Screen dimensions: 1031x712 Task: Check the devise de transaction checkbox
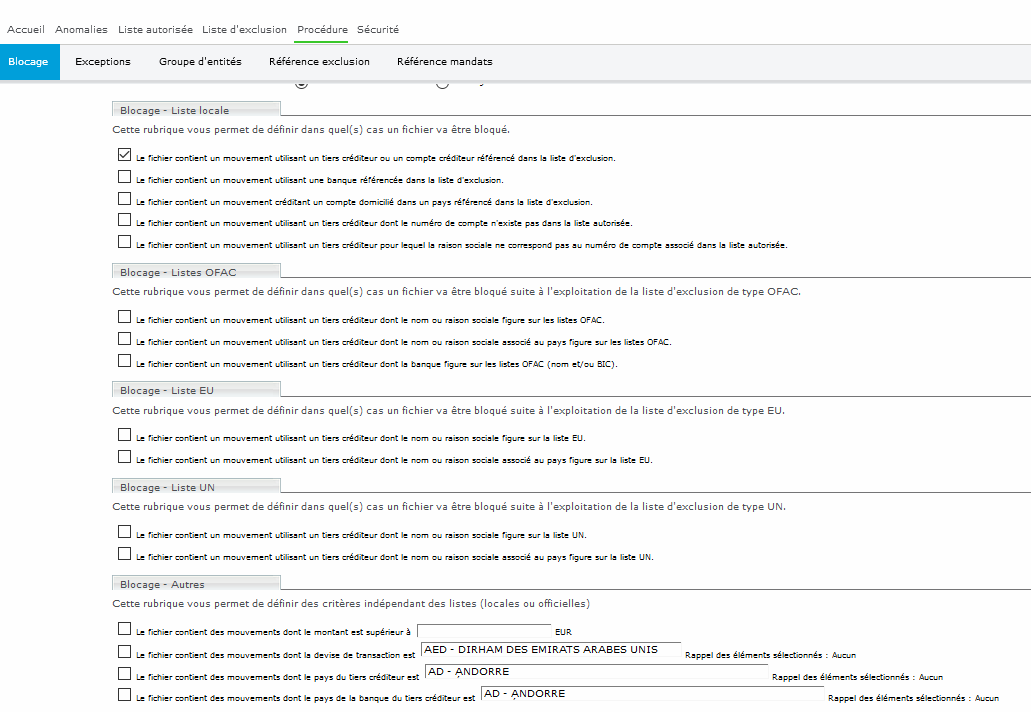click(124, 651)
